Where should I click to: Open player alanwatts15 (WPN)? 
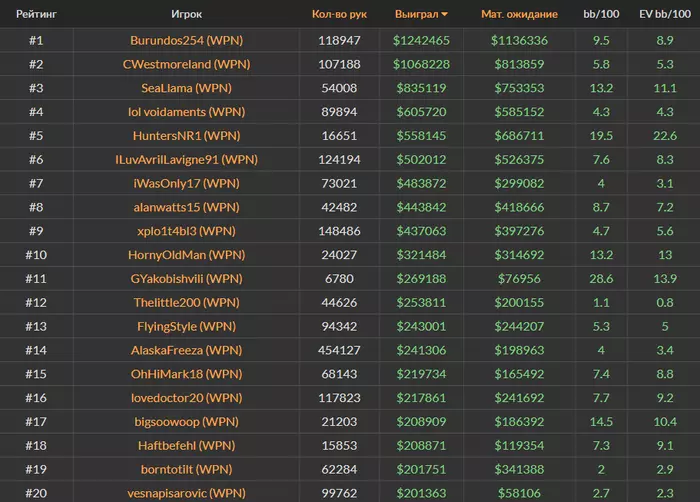click(187, 207)
